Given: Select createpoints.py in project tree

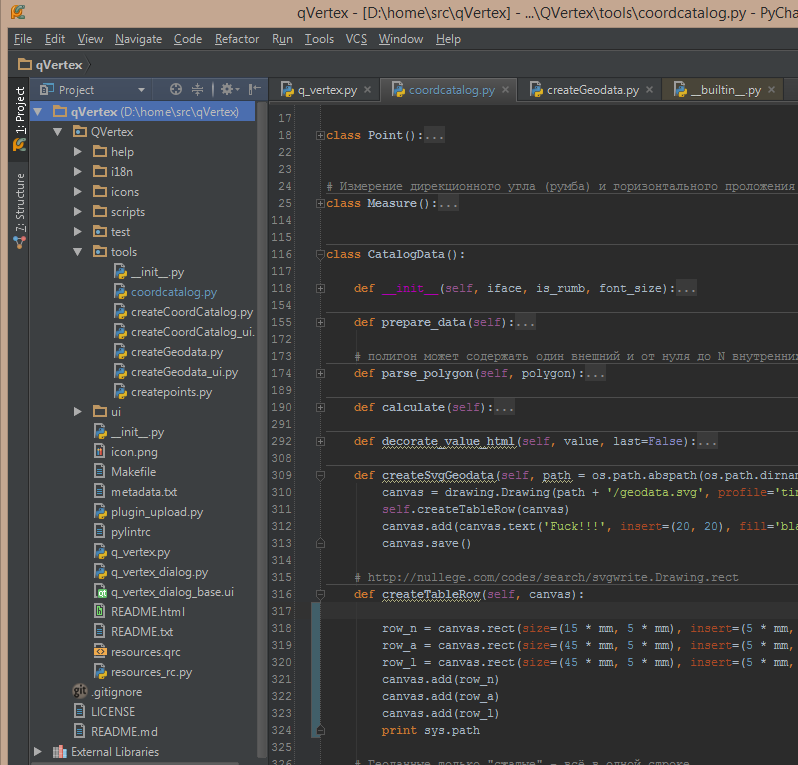Looking at the screenshot, I should point(171,392).
